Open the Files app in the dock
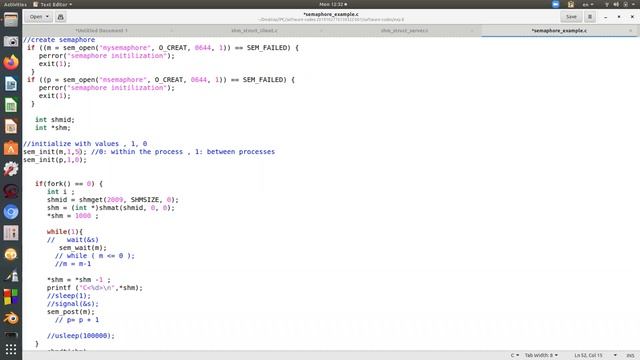 point(11,20)
